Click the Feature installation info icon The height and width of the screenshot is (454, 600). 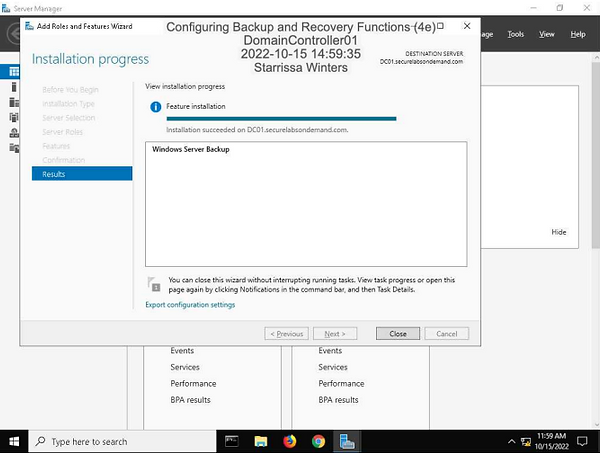point(155,107)
